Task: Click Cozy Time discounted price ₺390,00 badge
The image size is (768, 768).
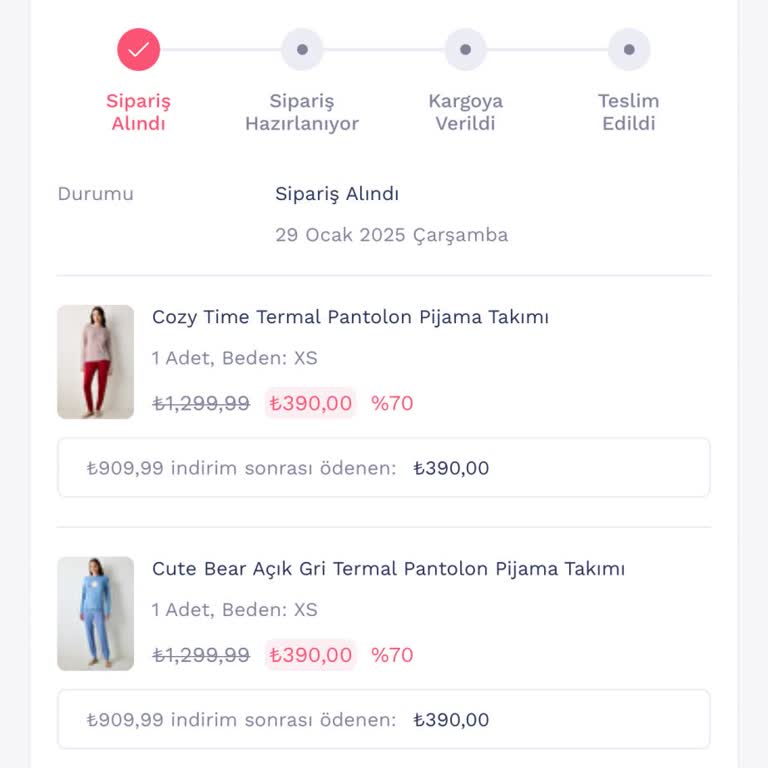Action: pyautogui.click(x=310, y=403)
